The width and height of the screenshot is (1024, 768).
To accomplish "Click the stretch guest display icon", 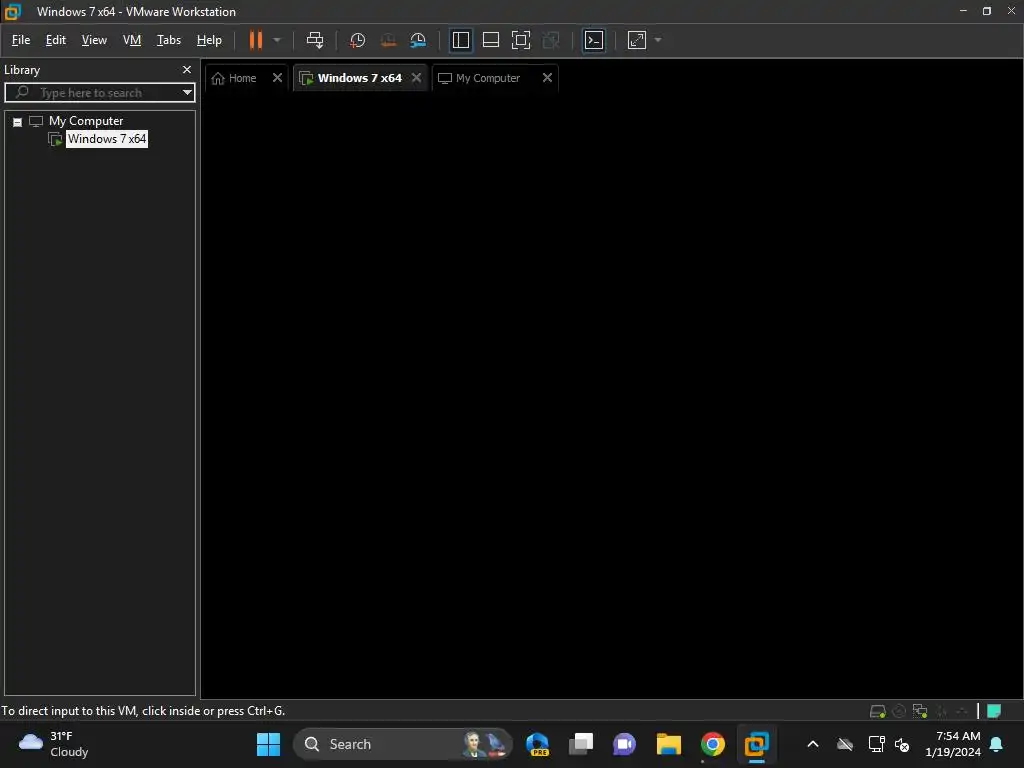I will click(637, 40).
